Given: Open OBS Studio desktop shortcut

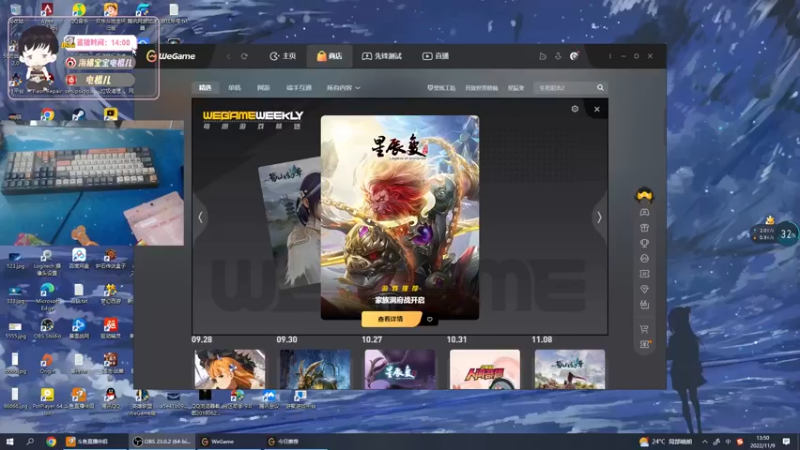Looking at the screenshot, I should (x=47, y=329).
